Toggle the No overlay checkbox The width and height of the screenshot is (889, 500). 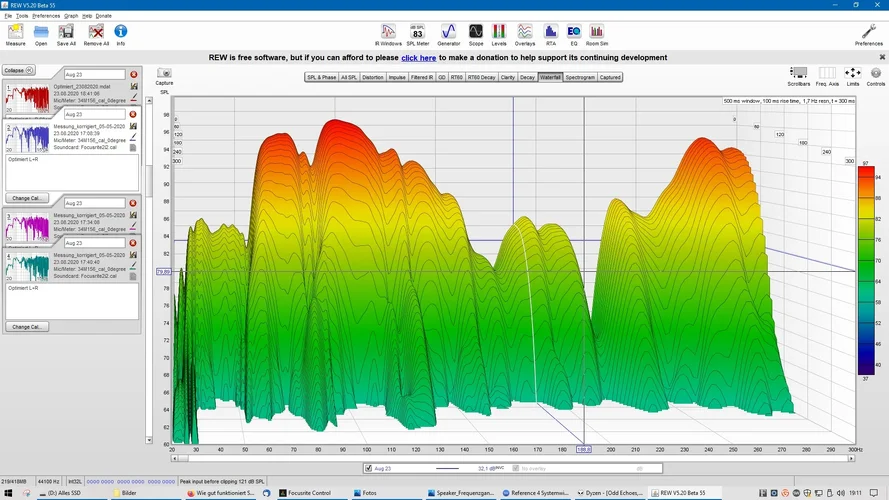pos(516,468)
